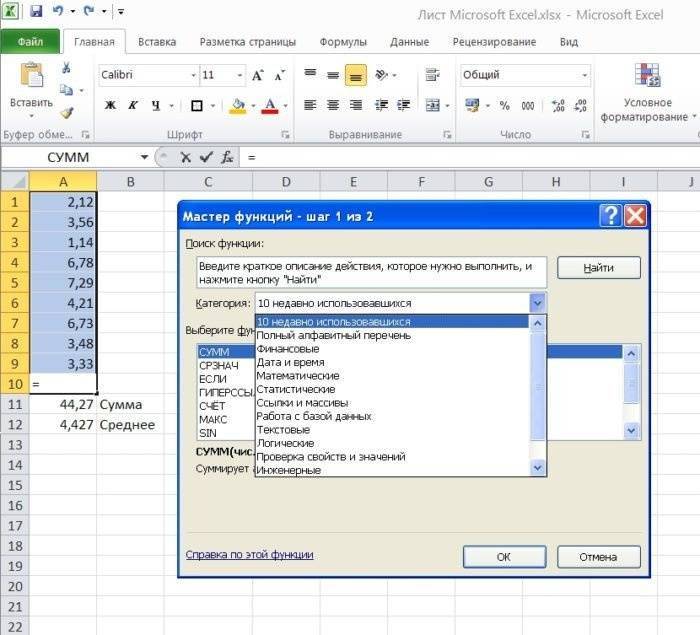Select the Format Painter brush icon
Viewport: 700px width, 635px height.
click(x=66, y=113)
